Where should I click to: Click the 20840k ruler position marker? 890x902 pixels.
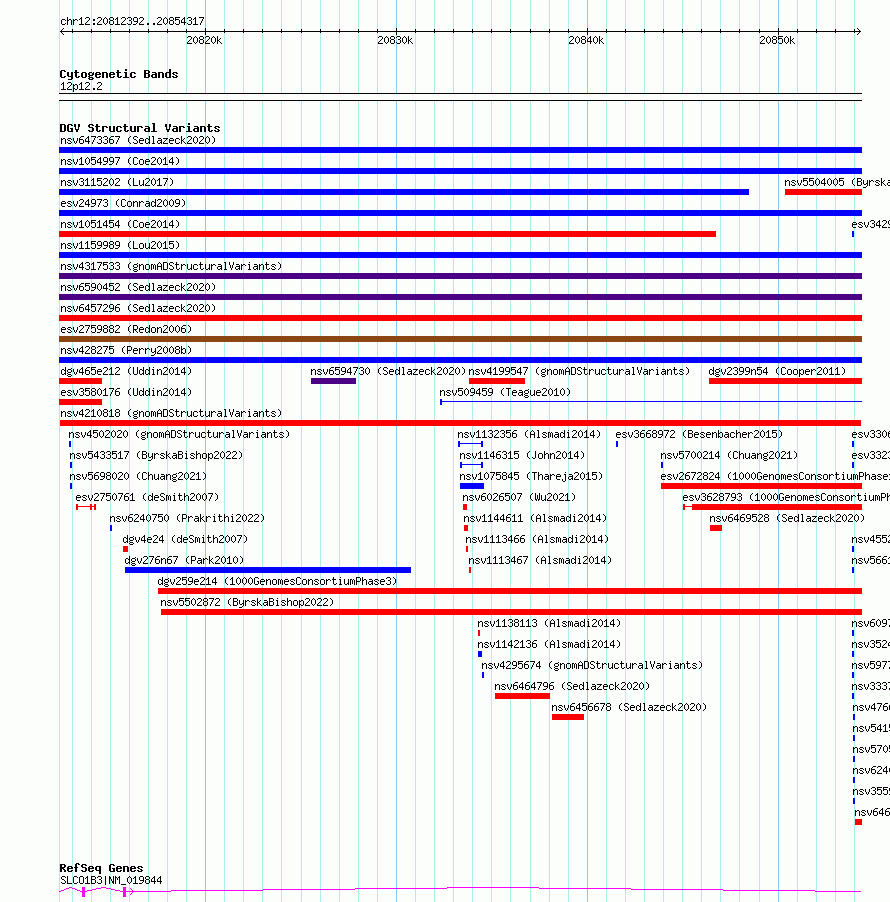(x=586, y=40)
